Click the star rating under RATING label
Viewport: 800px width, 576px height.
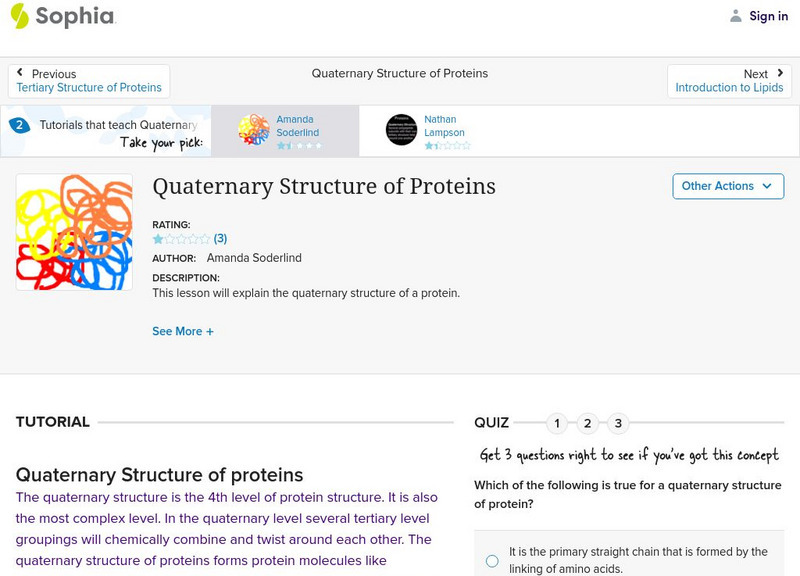point(181,239)
